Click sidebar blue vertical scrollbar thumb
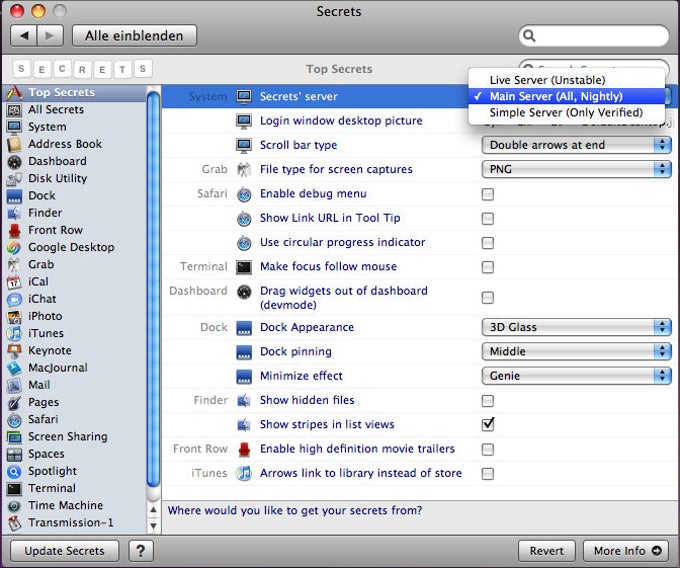The width and height of the screenshot is (680, 568). coord(153,289)
